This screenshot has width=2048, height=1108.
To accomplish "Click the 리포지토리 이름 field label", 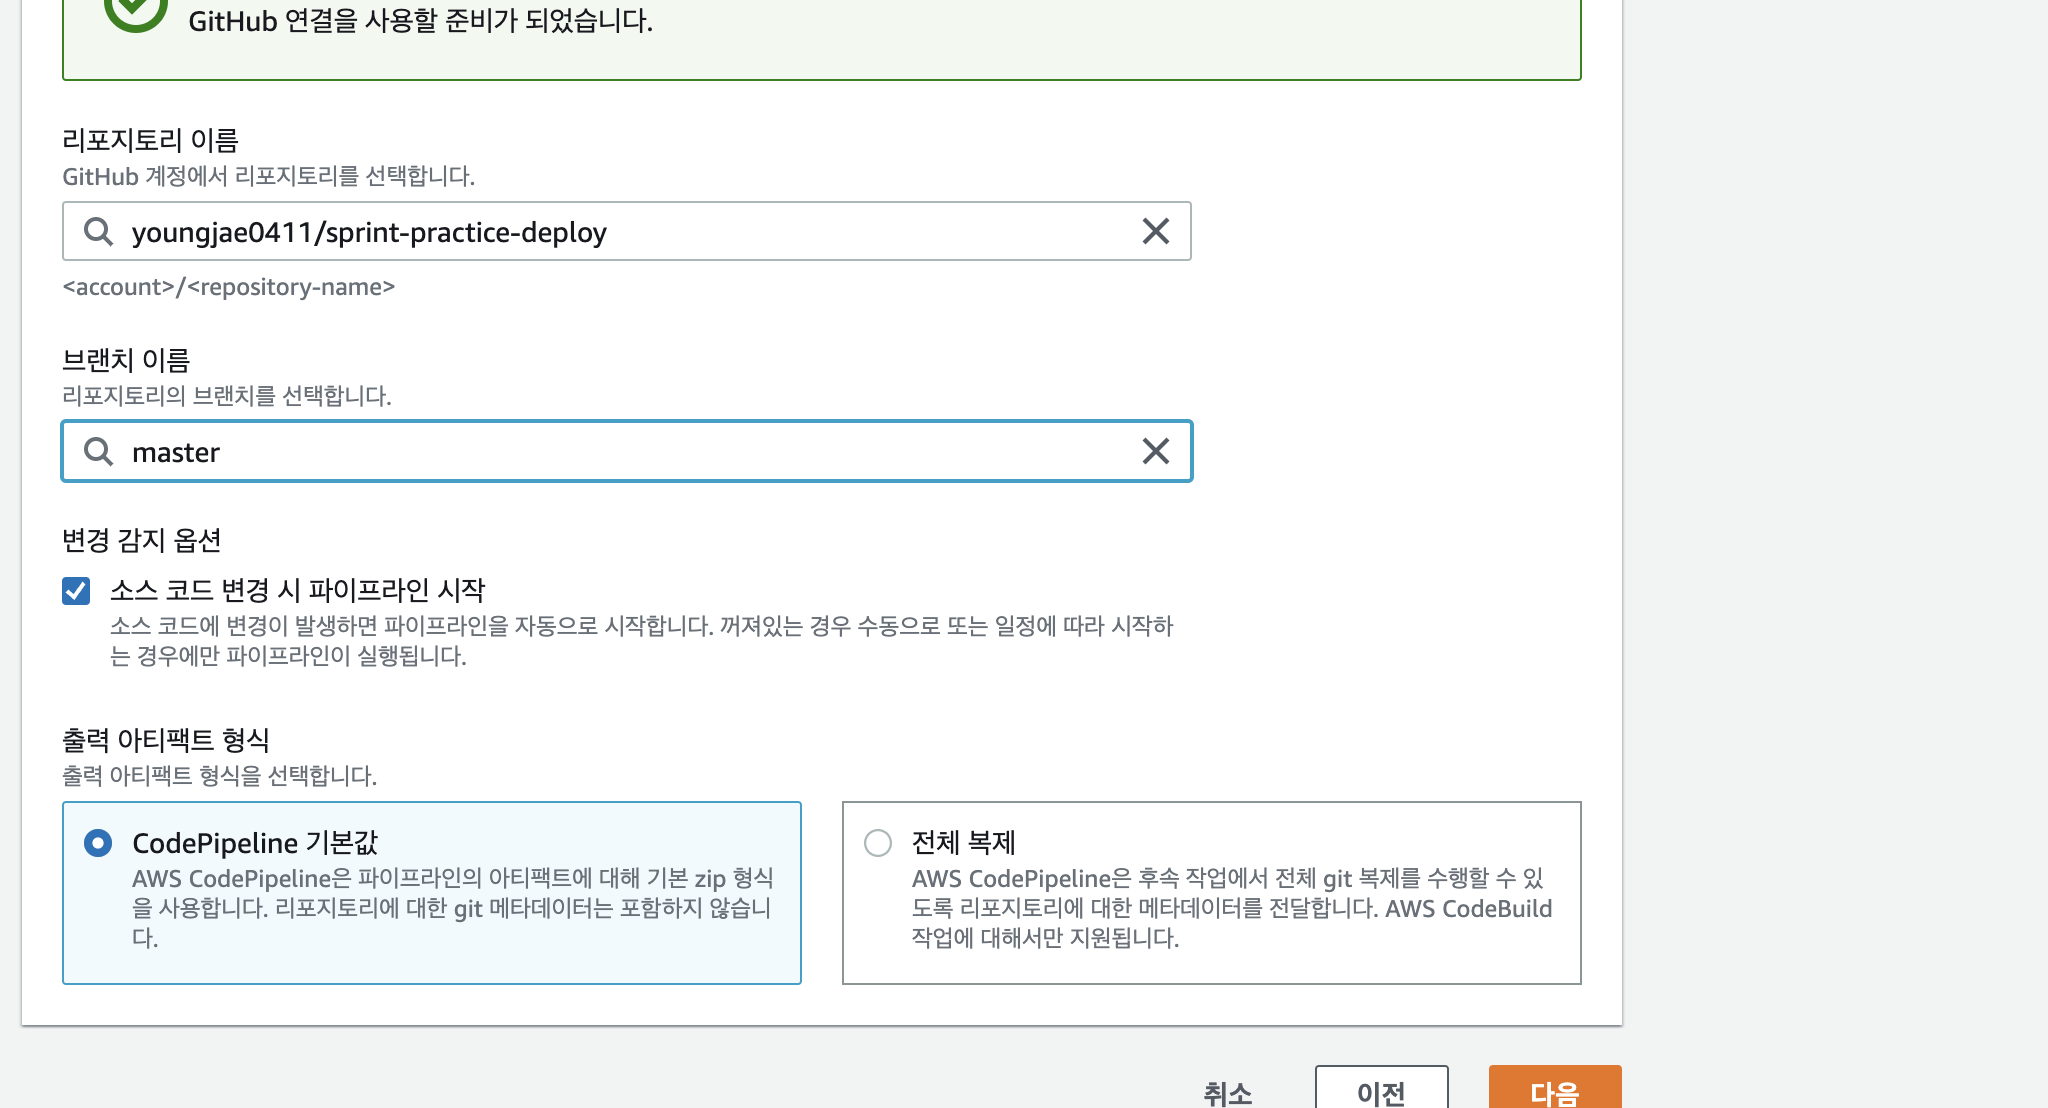I will [x=150, y=140].
